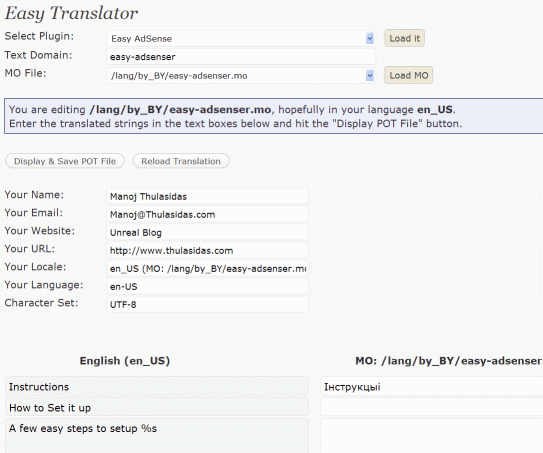The image size is (543, 453).
Task: Click the Load it button
Action: tap(404, 38)
